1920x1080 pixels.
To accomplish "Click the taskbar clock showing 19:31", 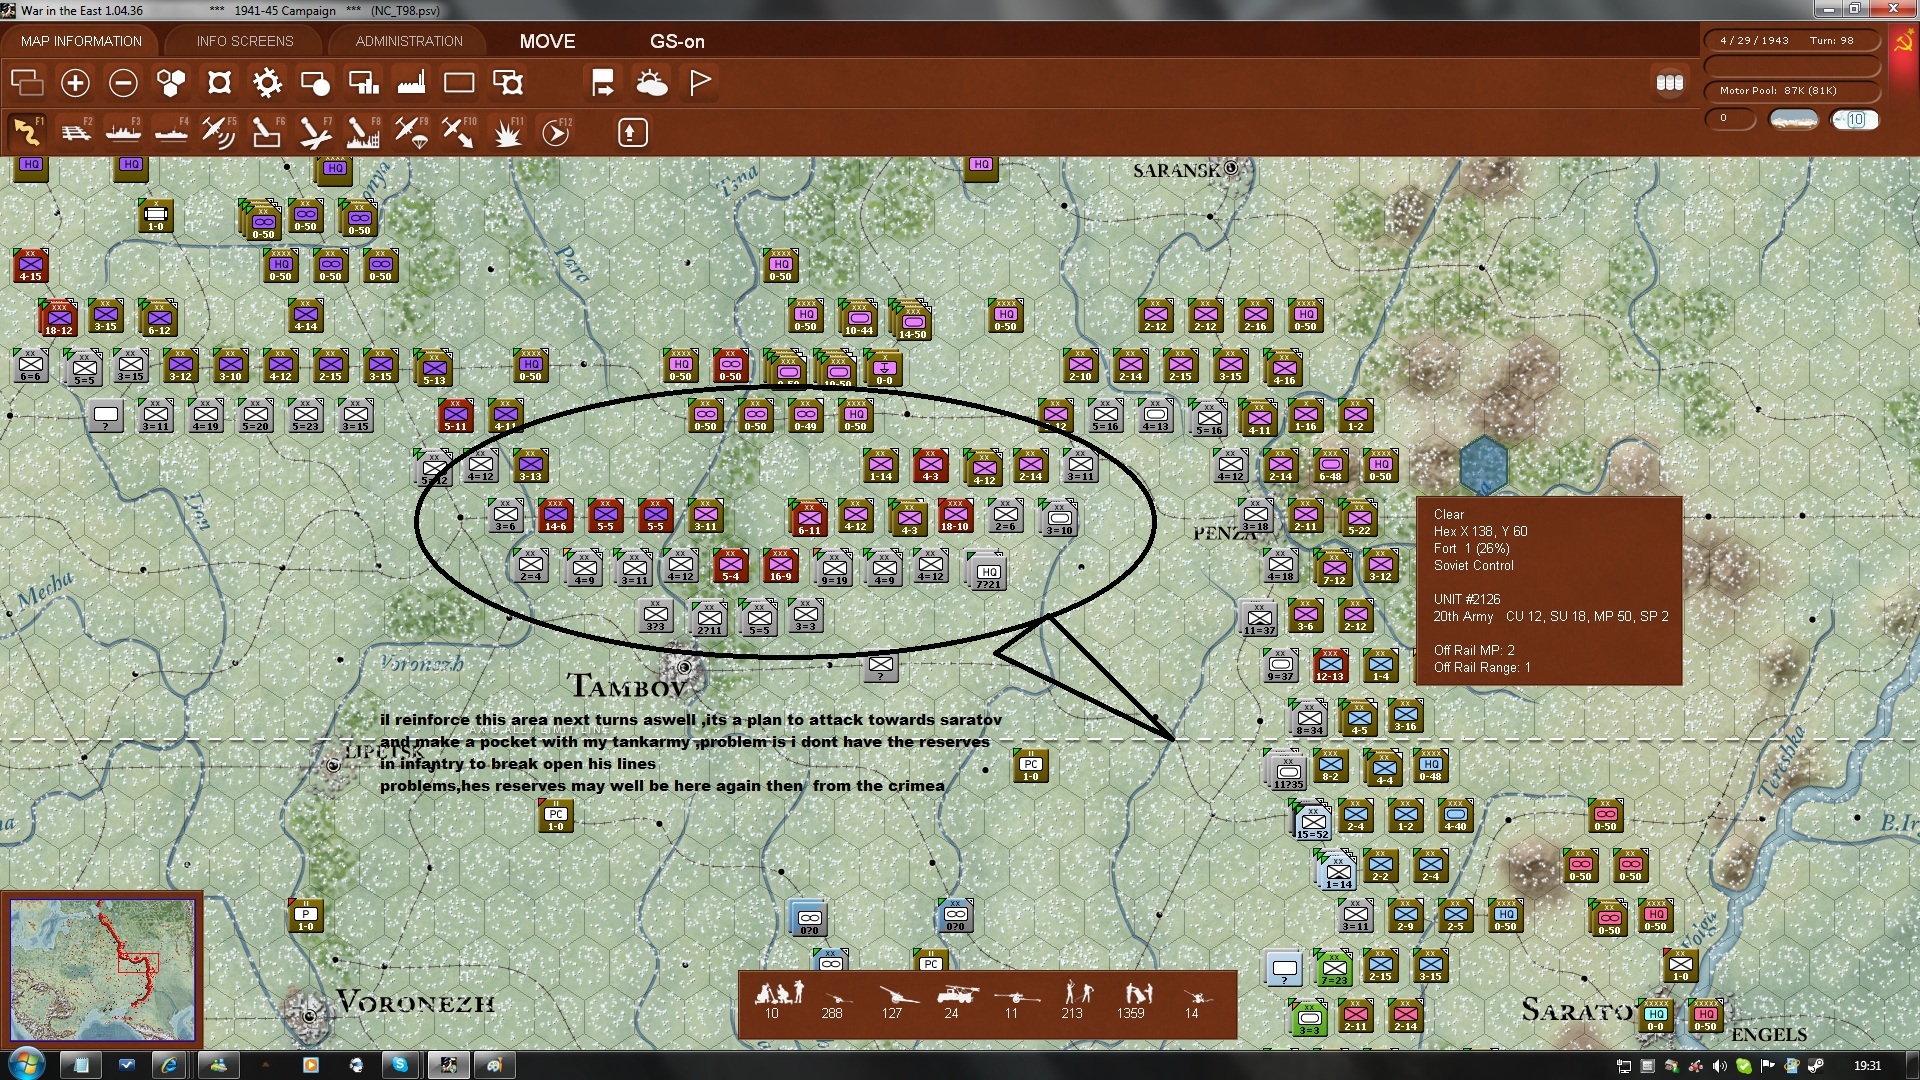I will tap(1867, 1066).
